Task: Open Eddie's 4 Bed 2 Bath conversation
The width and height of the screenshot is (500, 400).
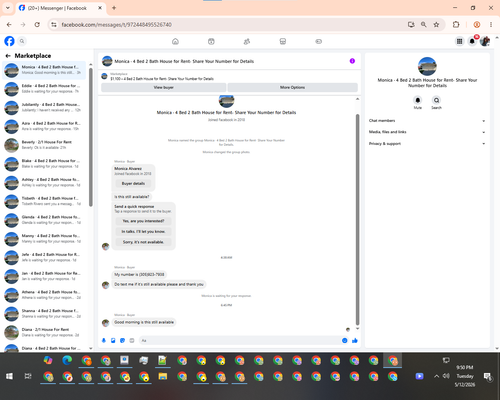Action: 44,89
